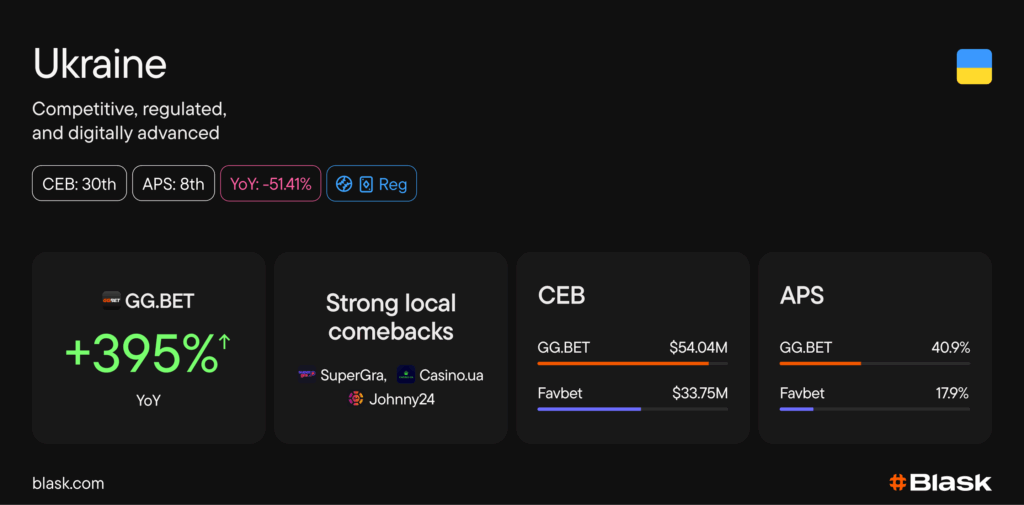The image size is (1024, 505).
Task: Click the Favbet purple CEB bar
Action: coord(589,409)
